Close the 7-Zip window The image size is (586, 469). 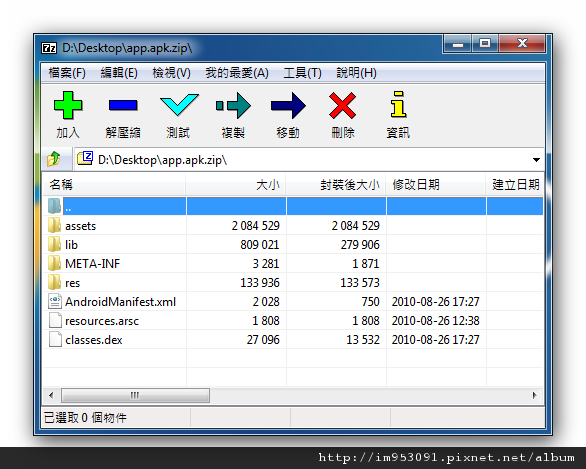522,44
